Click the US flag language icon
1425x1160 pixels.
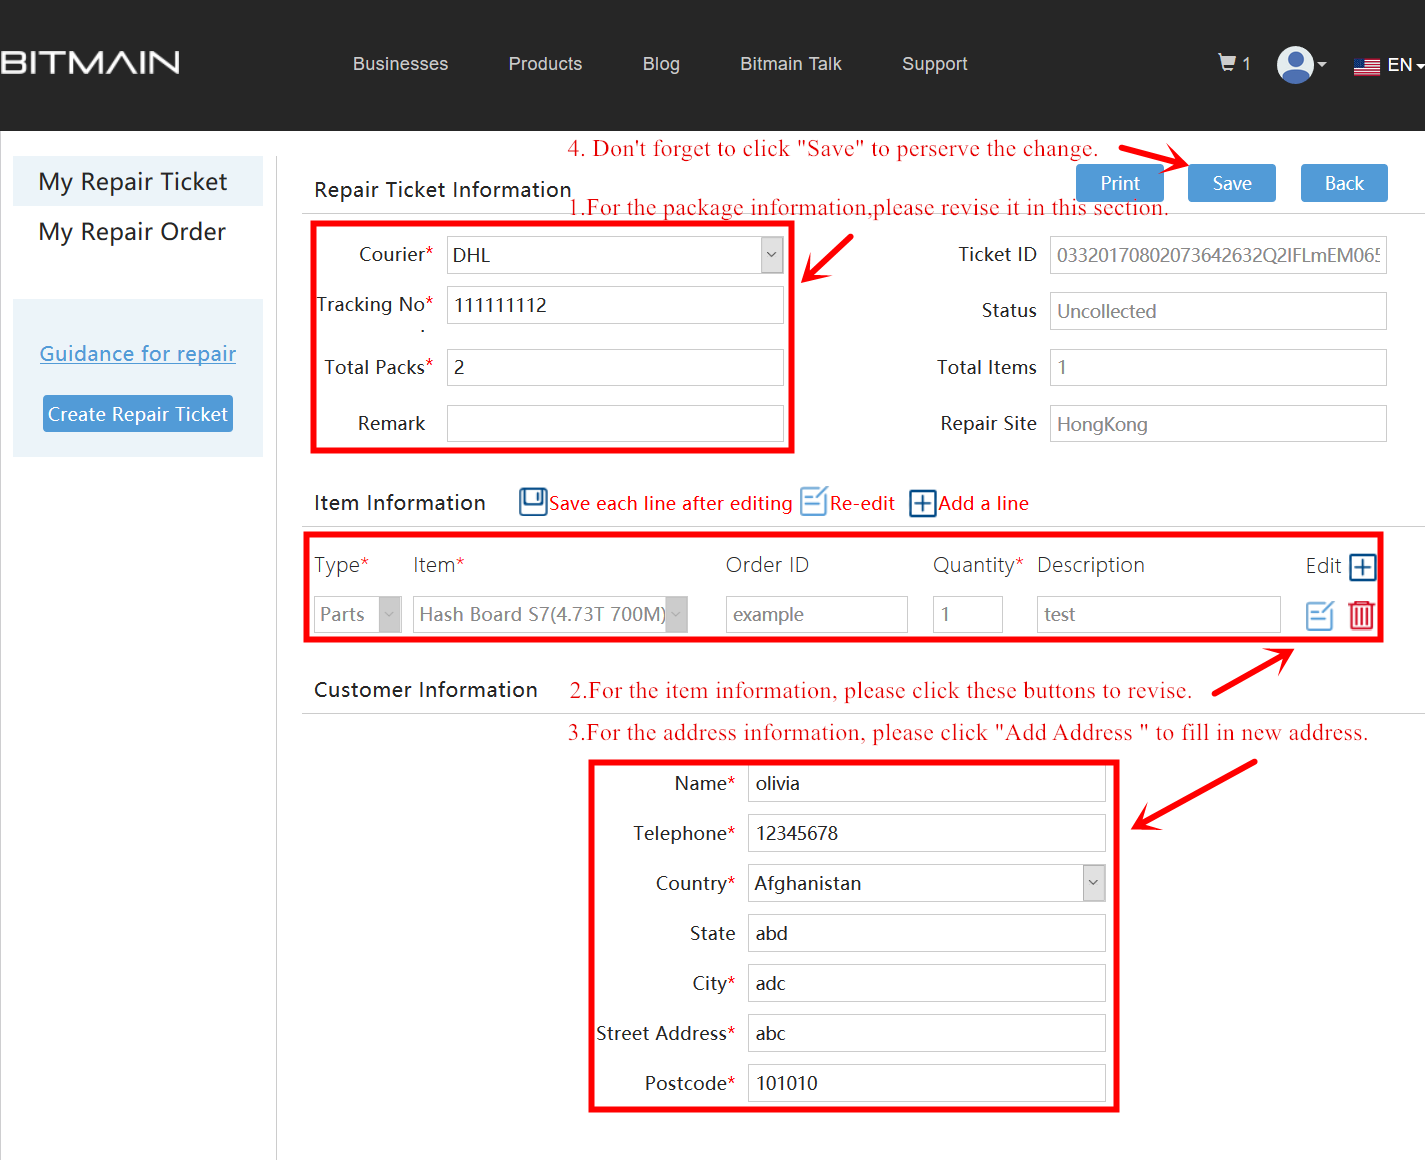(1367, 66)
